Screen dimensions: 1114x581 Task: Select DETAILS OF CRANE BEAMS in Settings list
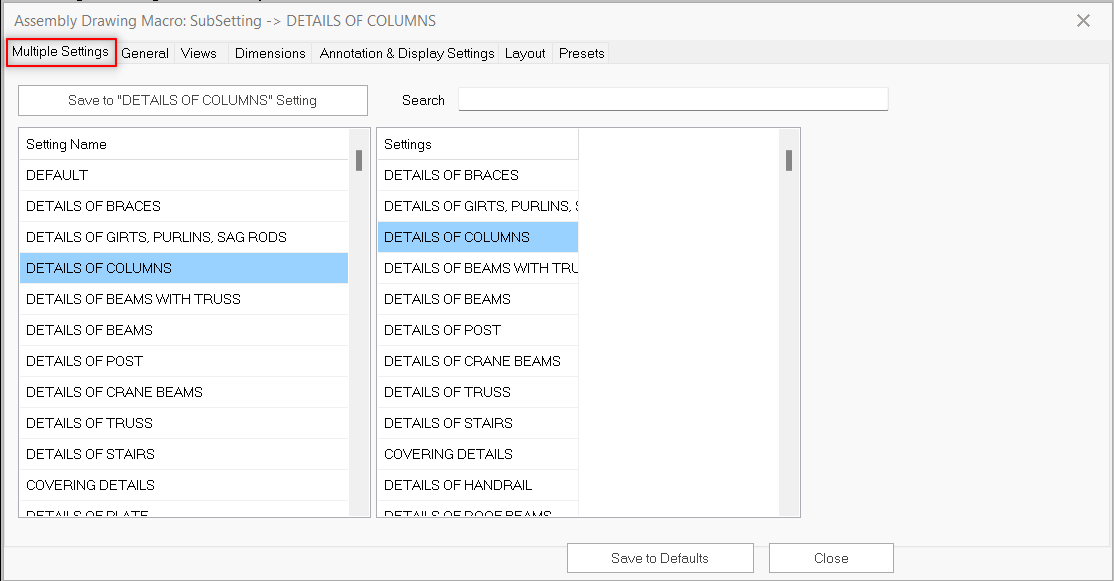(472, 361)
